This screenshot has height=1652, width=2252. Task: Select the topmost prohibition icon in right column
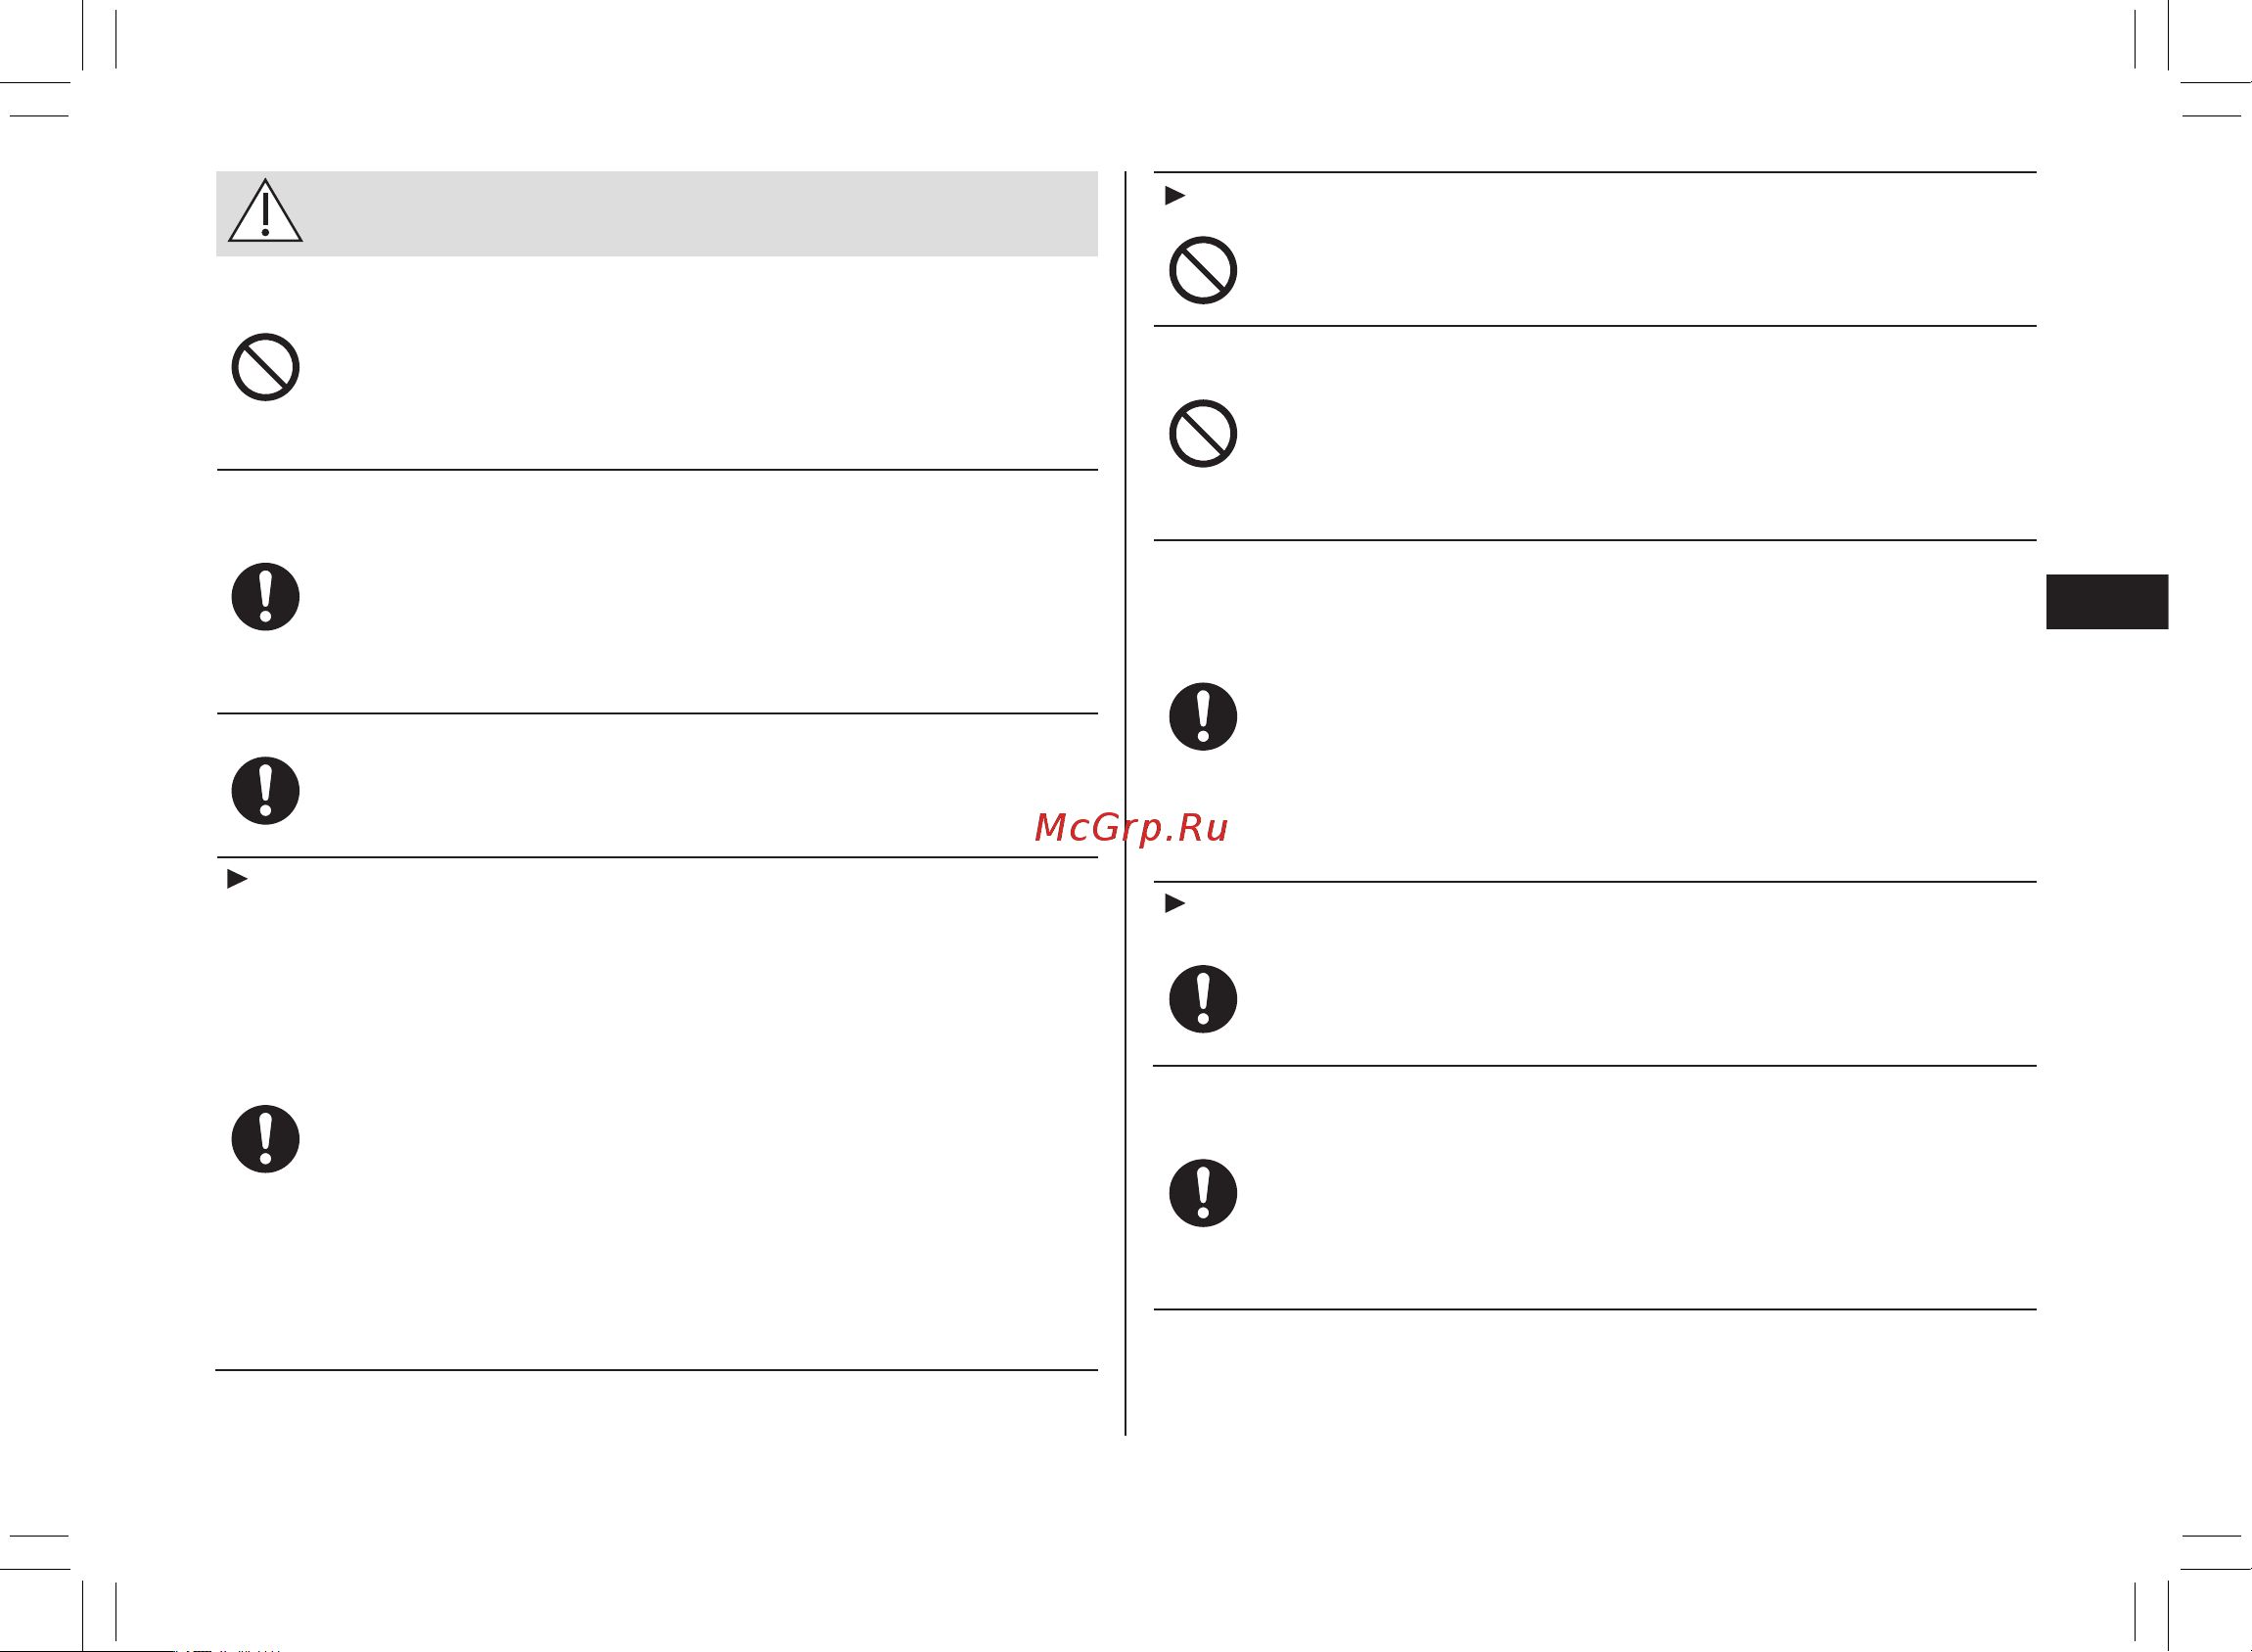[x=1203, y=270]
